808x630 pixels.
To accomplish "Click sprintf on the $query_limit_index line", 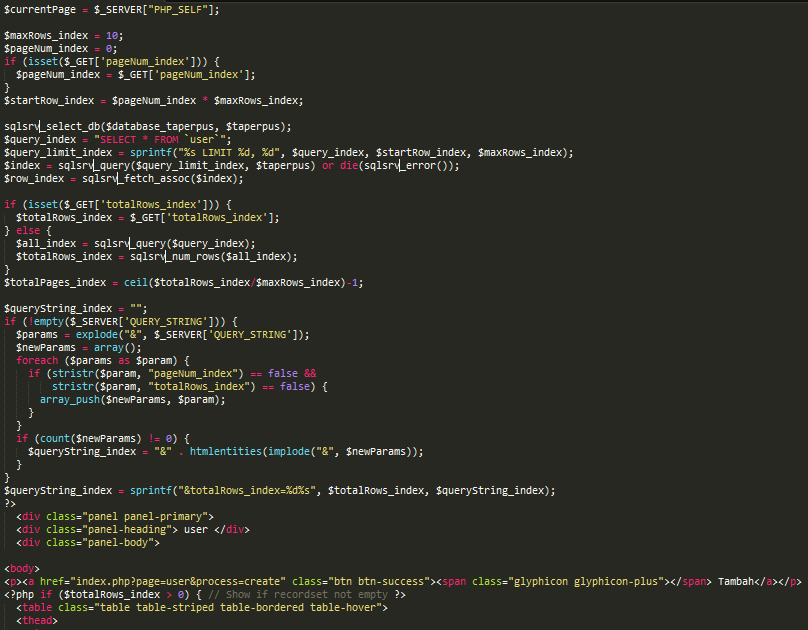I will [150, 152].
